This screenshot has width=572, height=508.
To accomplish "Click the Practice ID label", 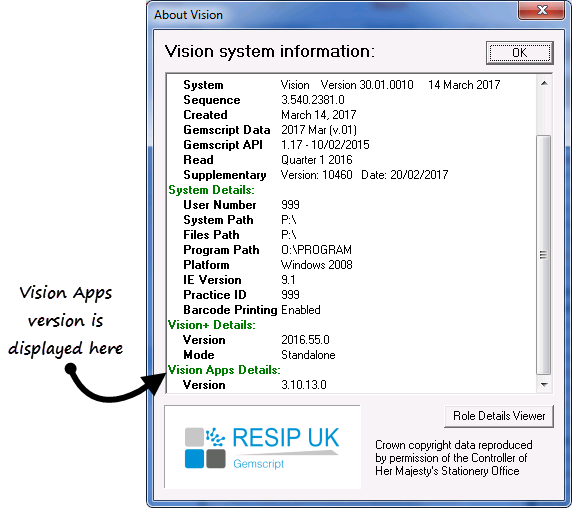I will (215, 295).
